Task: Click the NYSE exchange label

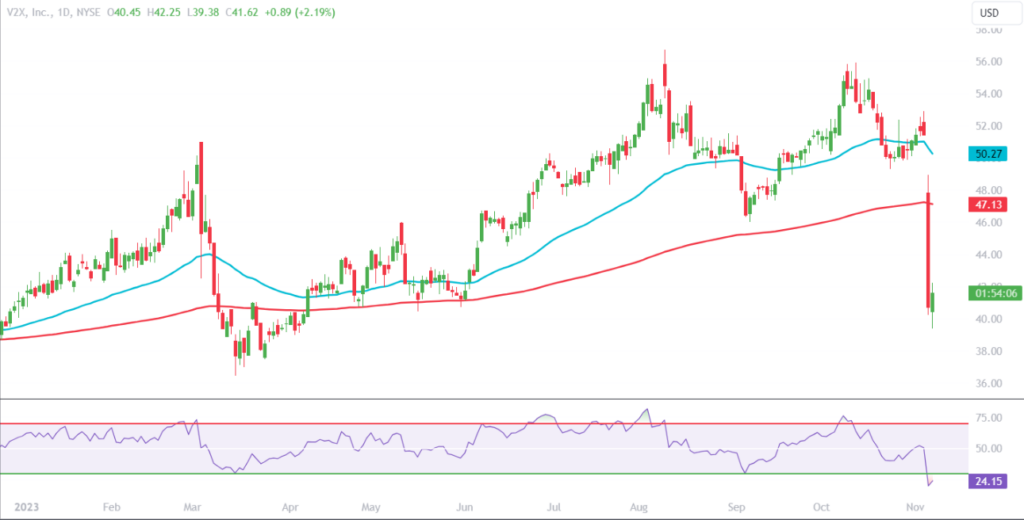Action: pyautogui.click(x=91, y=12)
